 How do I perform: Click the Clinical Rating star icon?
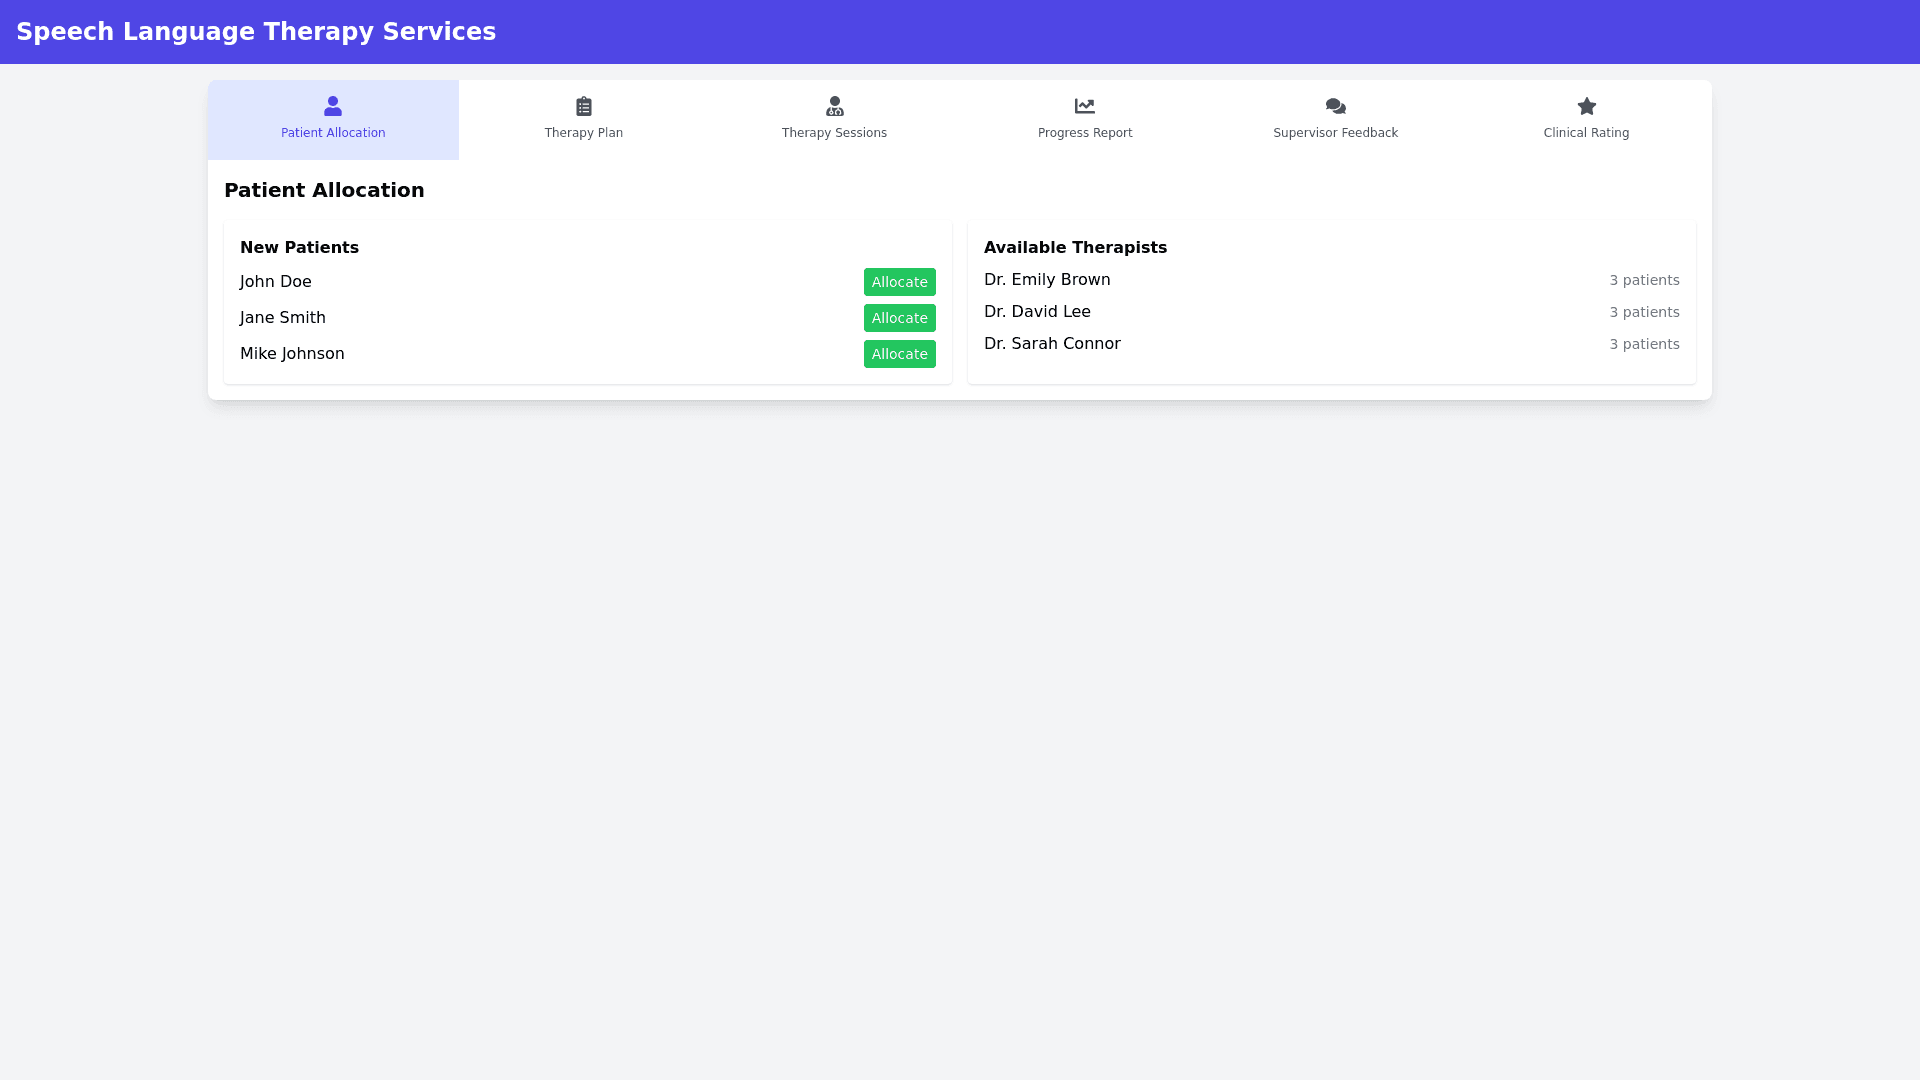(x=1587, y=106)
